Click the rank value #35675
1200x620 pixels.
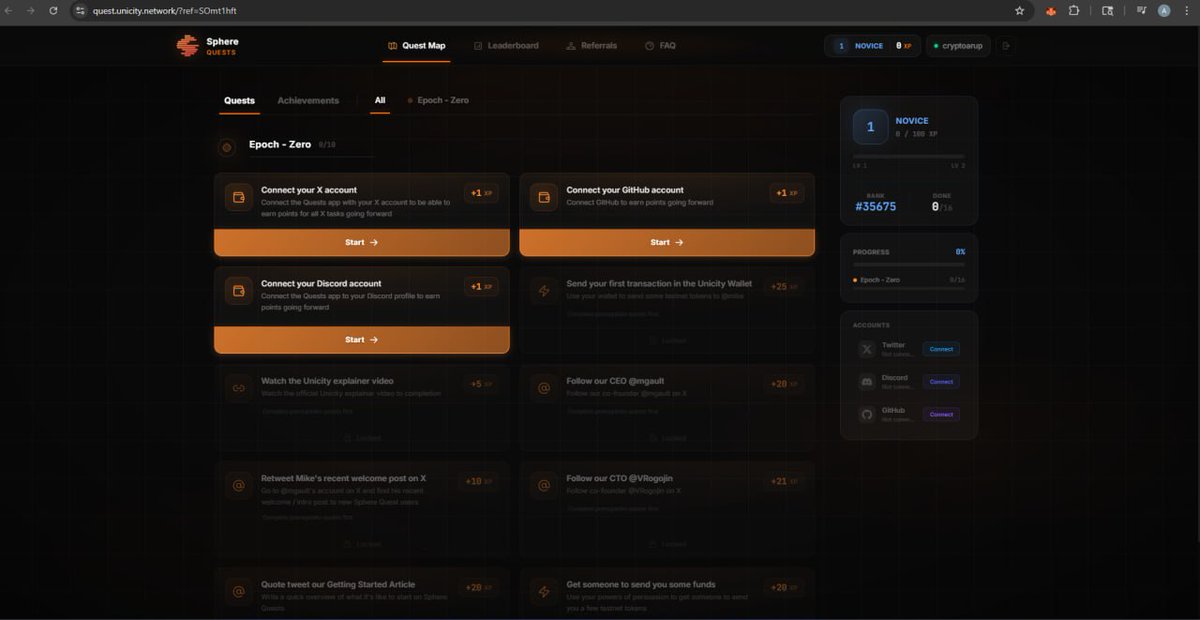(x=876, y=206)
